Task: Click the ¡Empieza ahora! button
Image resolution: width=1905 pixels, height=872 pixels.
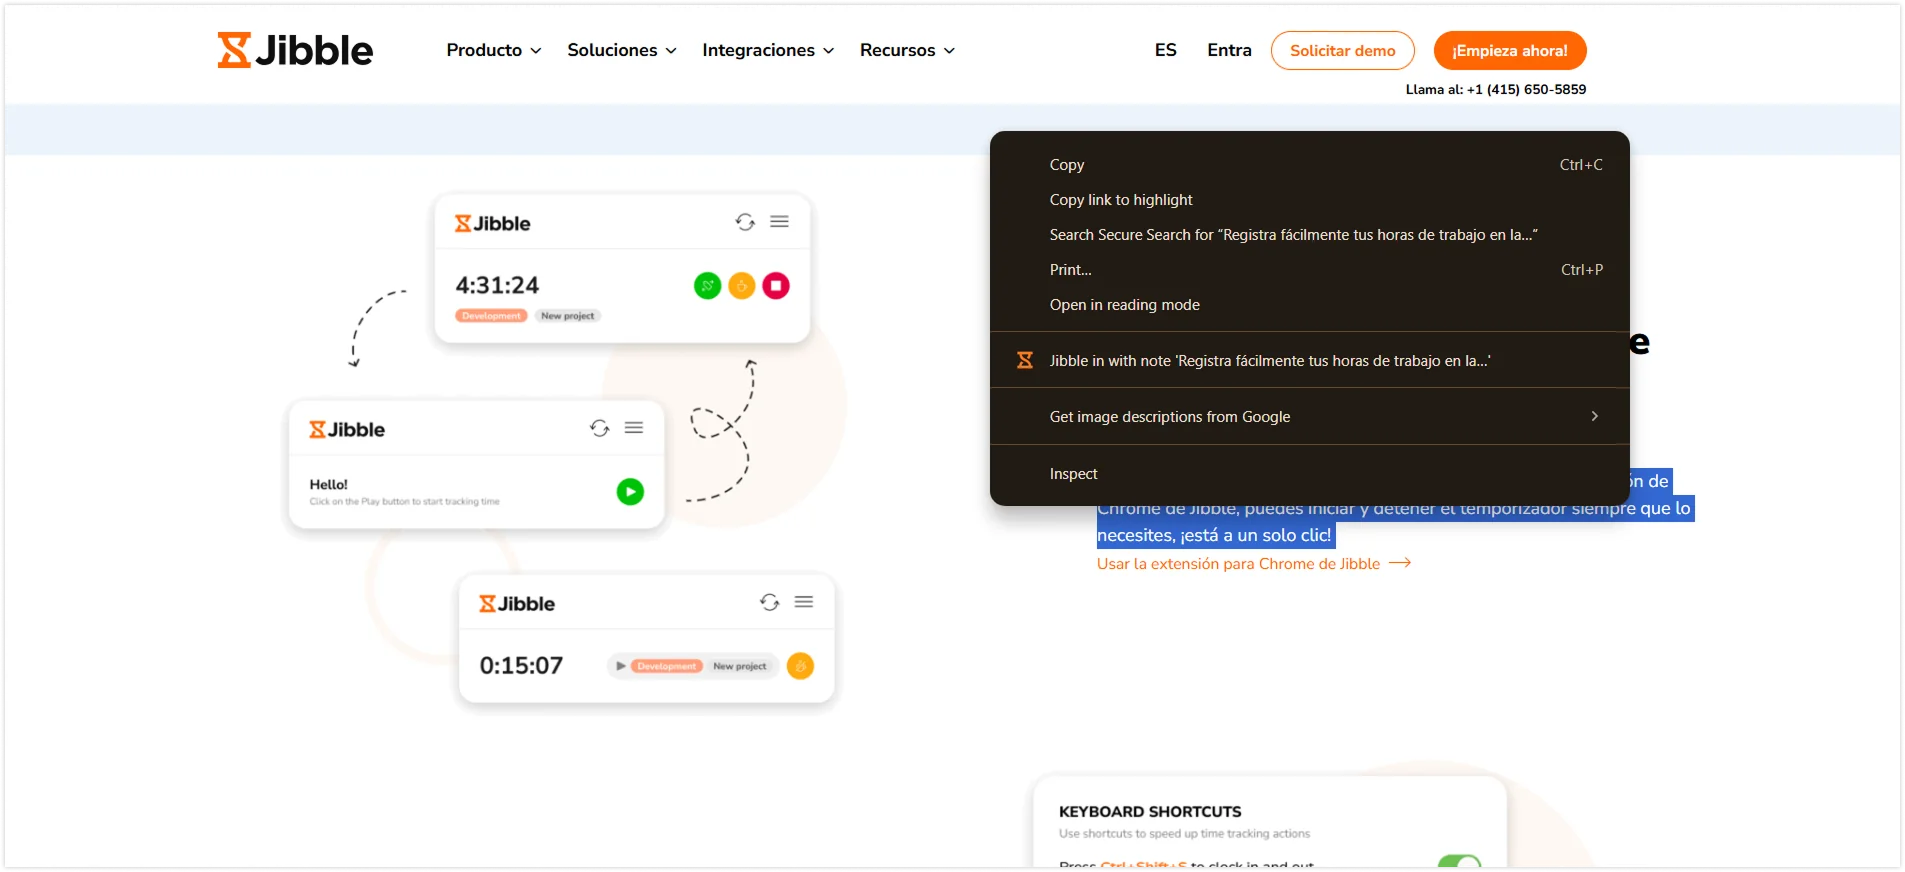Action: point(1510,51)
